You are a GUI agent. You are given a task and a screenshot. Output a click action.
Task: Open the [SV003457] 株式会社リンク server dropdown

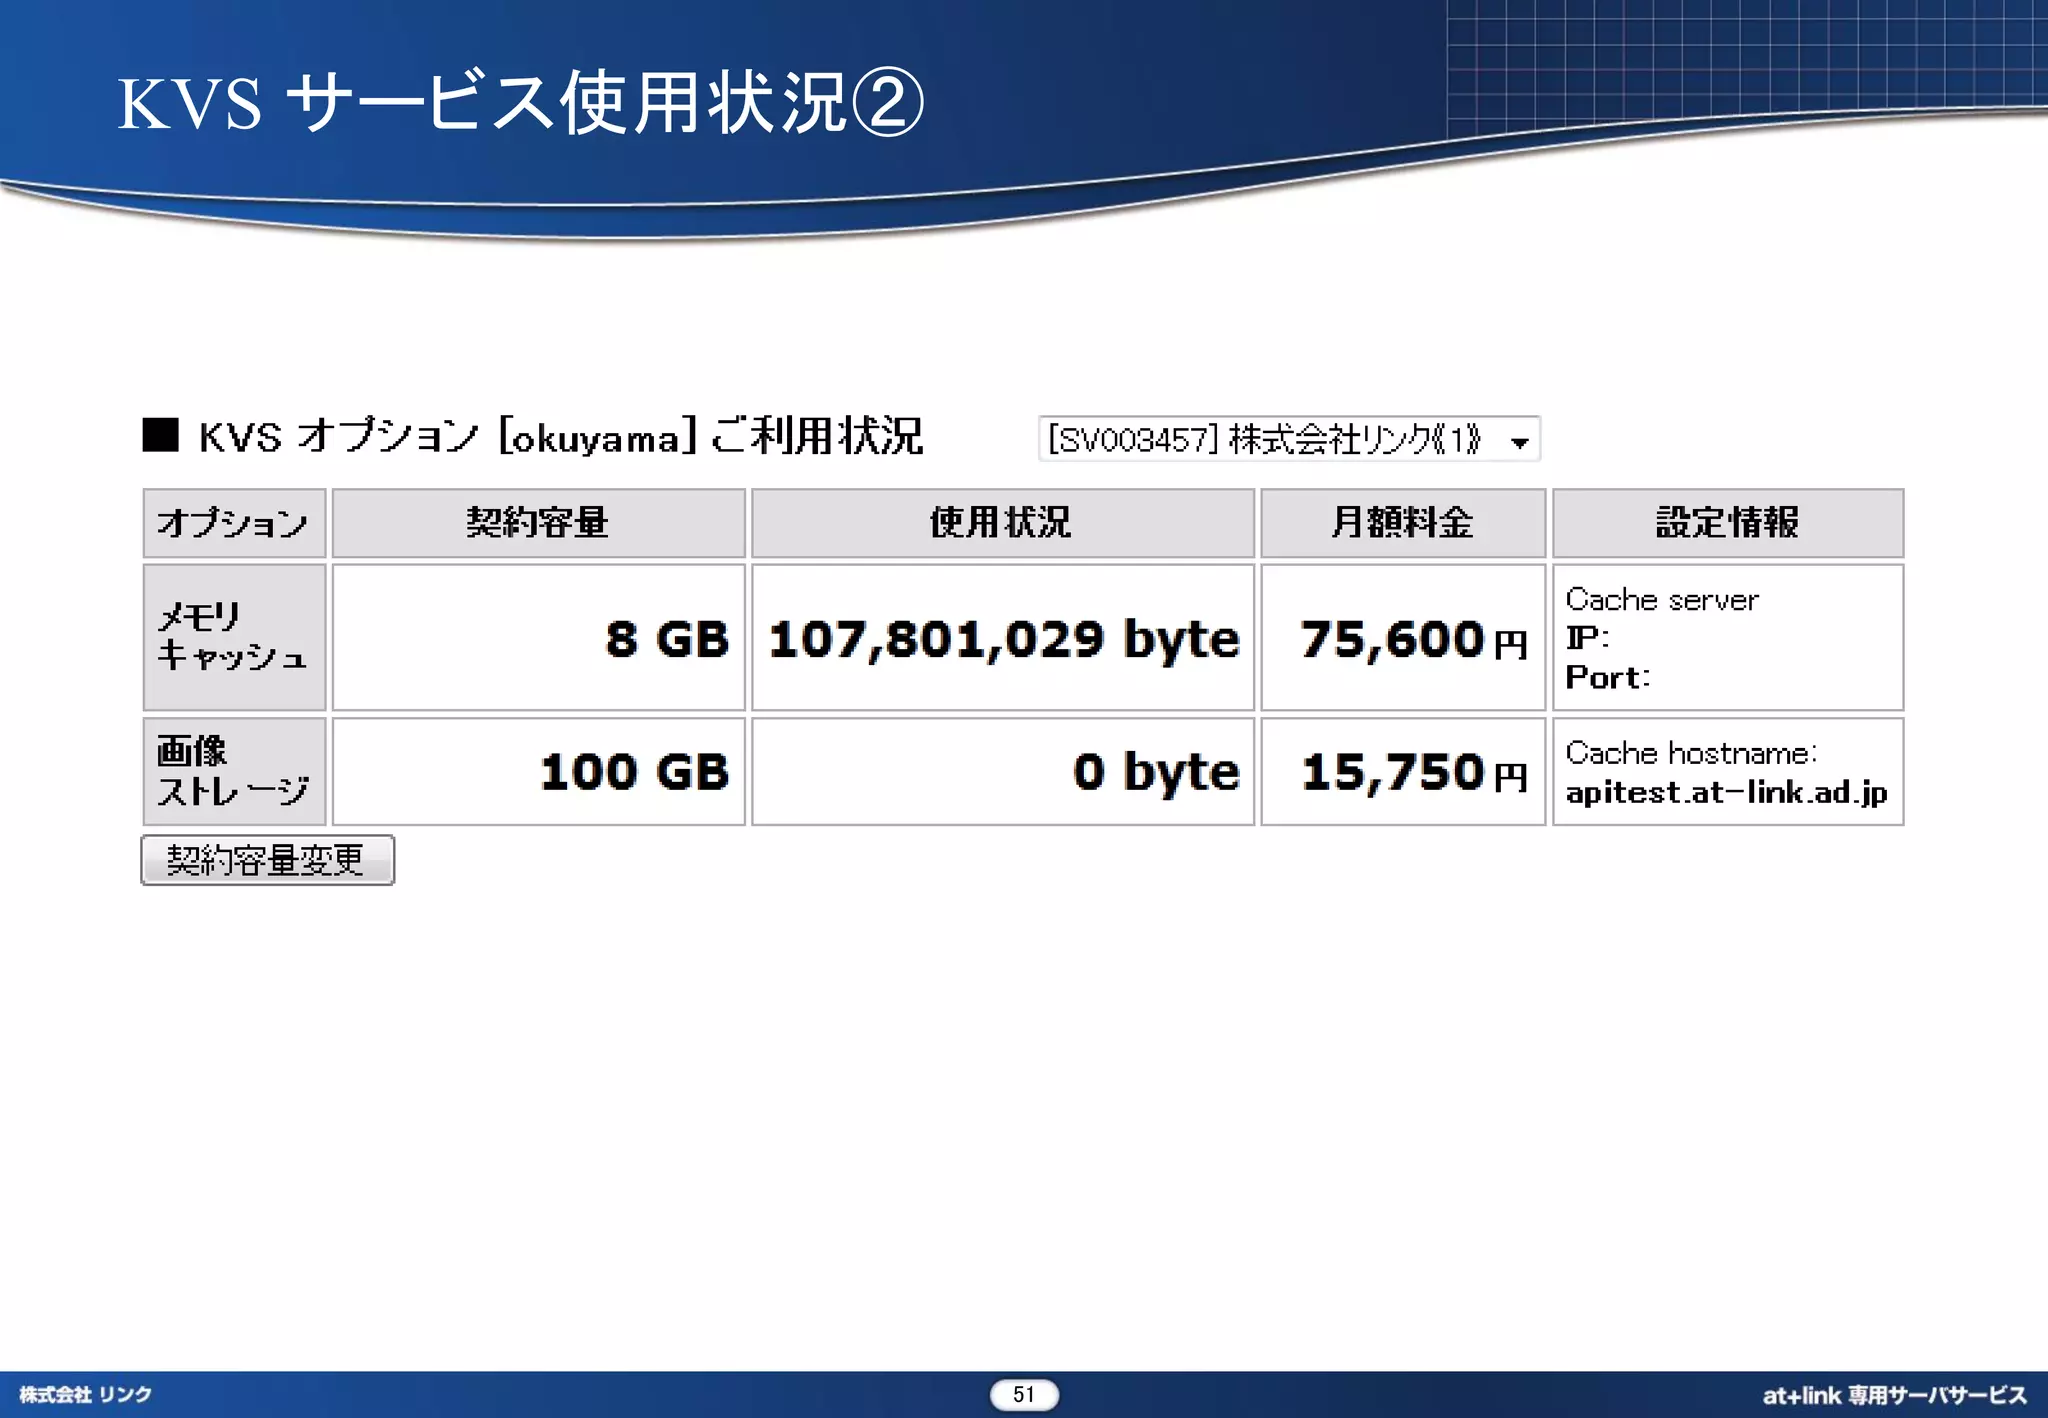tap(1288, 439)
